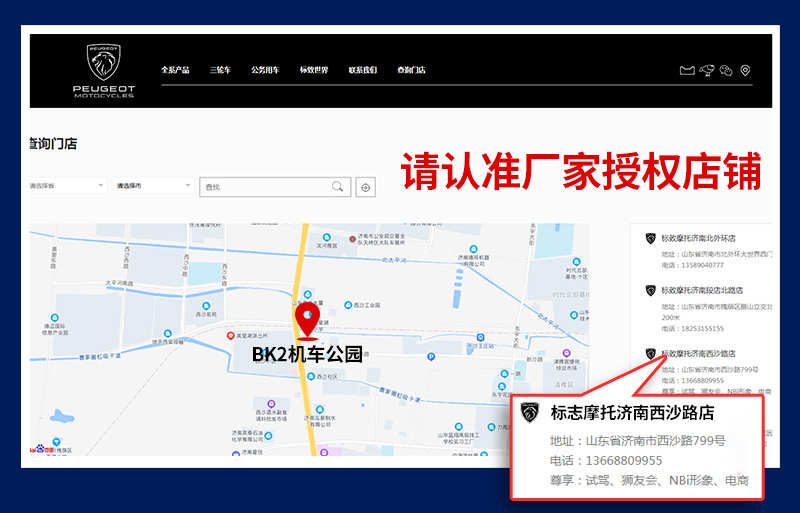Expand the 请选择市 city dropdown
800x513 pixels.
point(153,186)
